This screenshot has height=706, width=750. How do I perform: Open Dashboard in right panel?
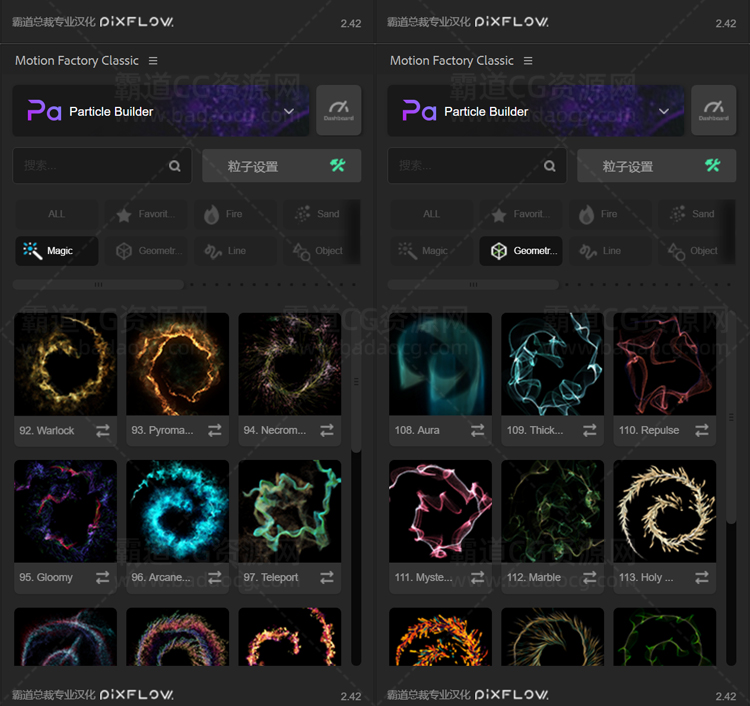[714, 110]
